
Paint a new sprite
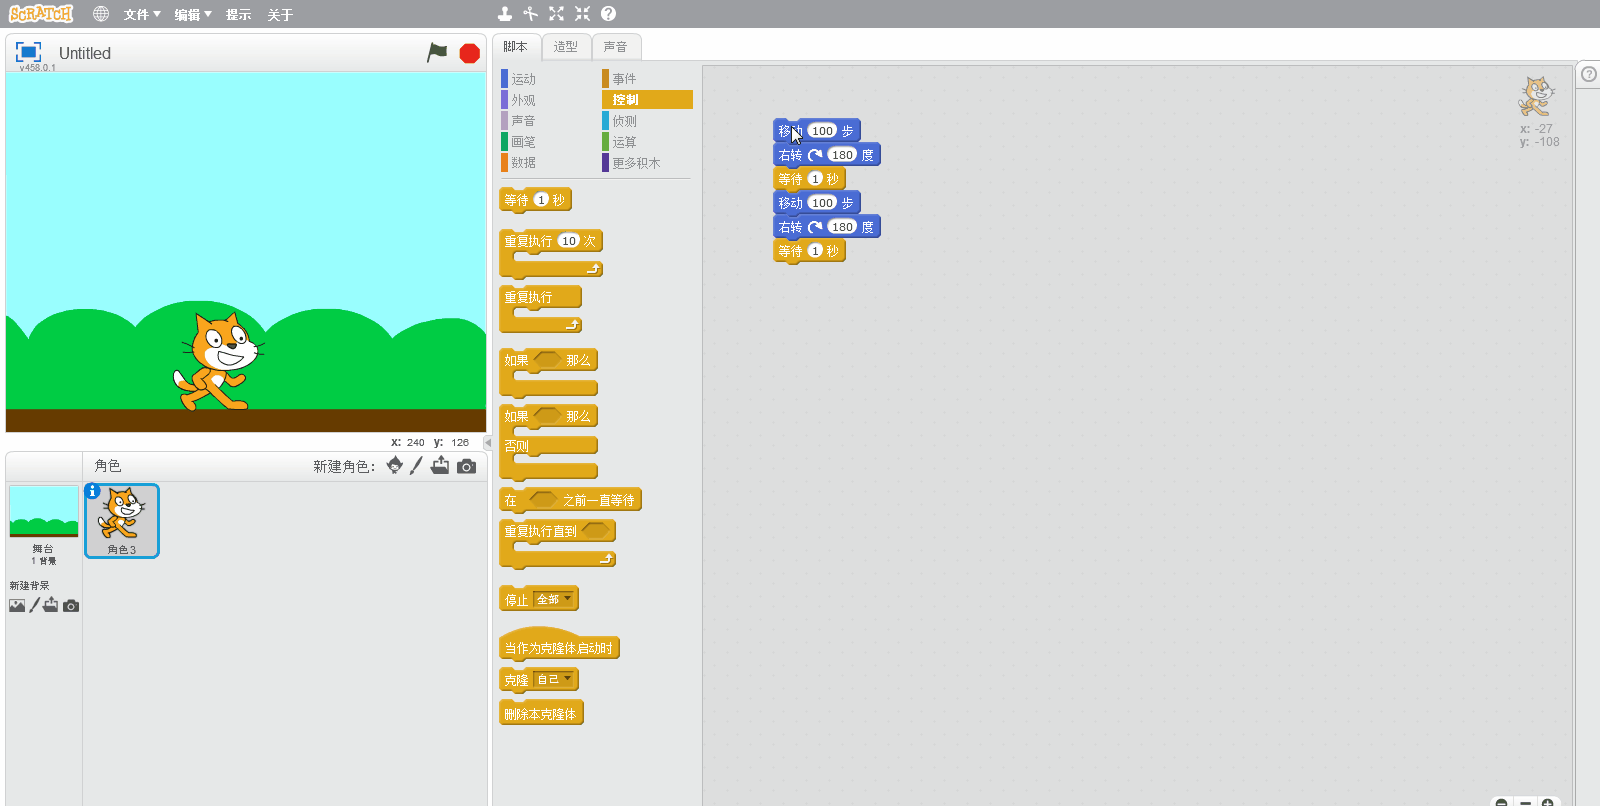[417, 466]
